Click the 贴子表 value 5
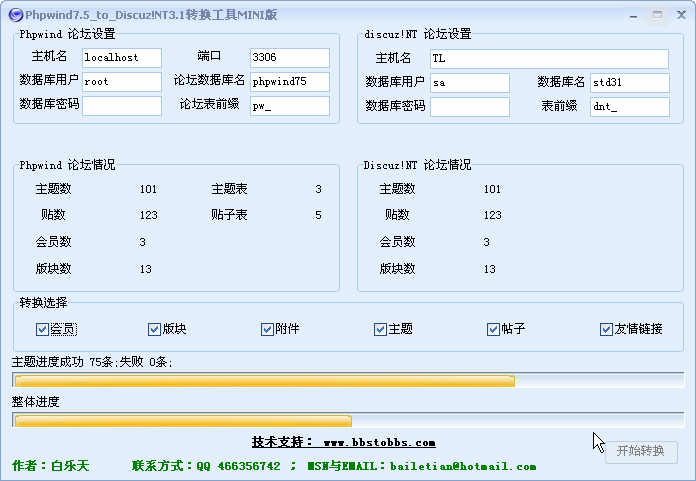The height and width of the screenshot is (481, 696). click(x=318, y=216)
